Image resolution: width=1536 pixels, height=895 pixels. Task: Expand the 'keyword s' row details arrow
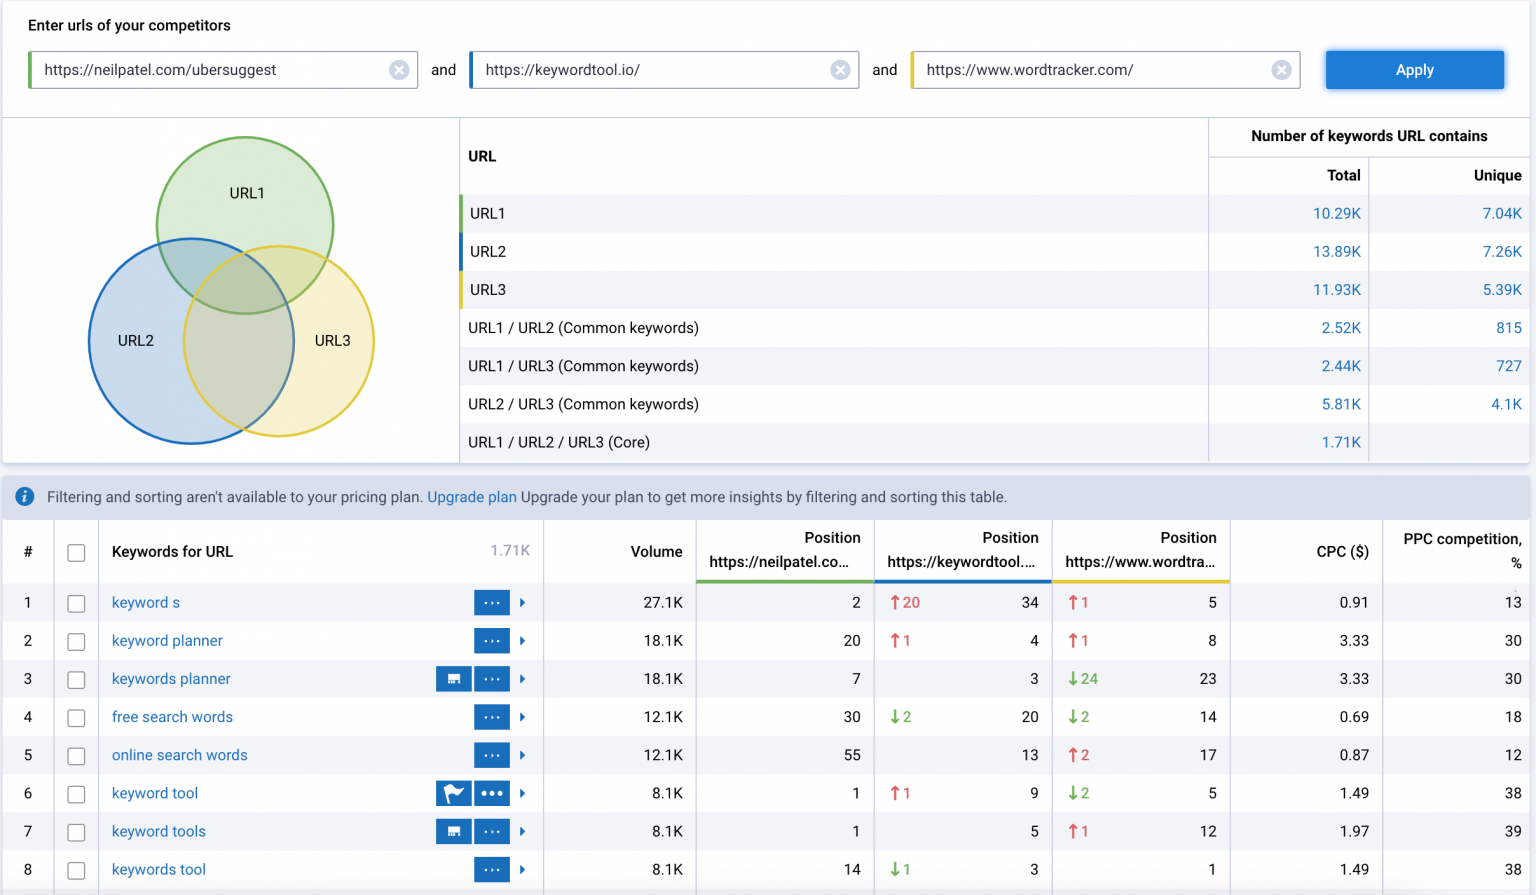521,602
